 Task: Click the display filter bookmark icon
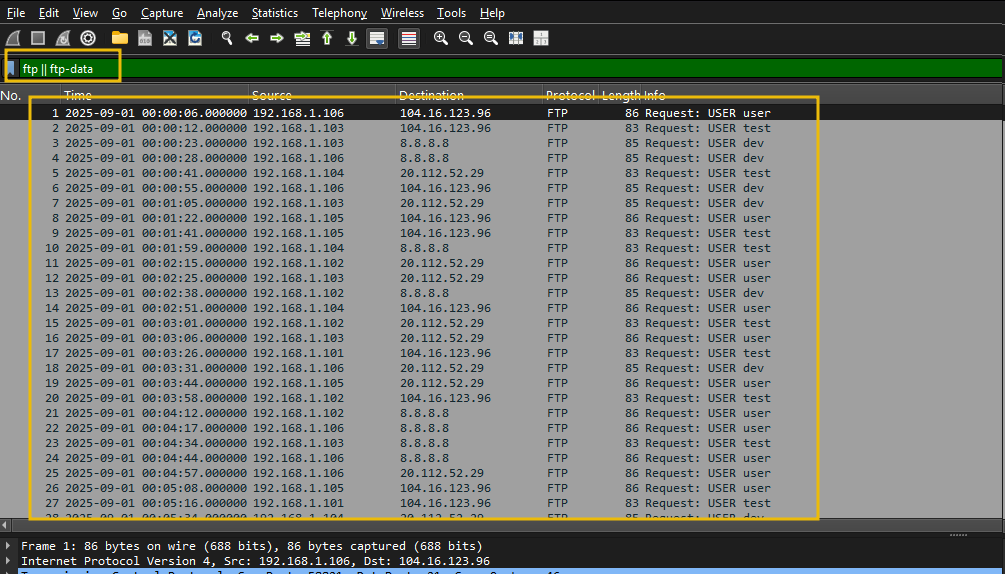point(11,68)
